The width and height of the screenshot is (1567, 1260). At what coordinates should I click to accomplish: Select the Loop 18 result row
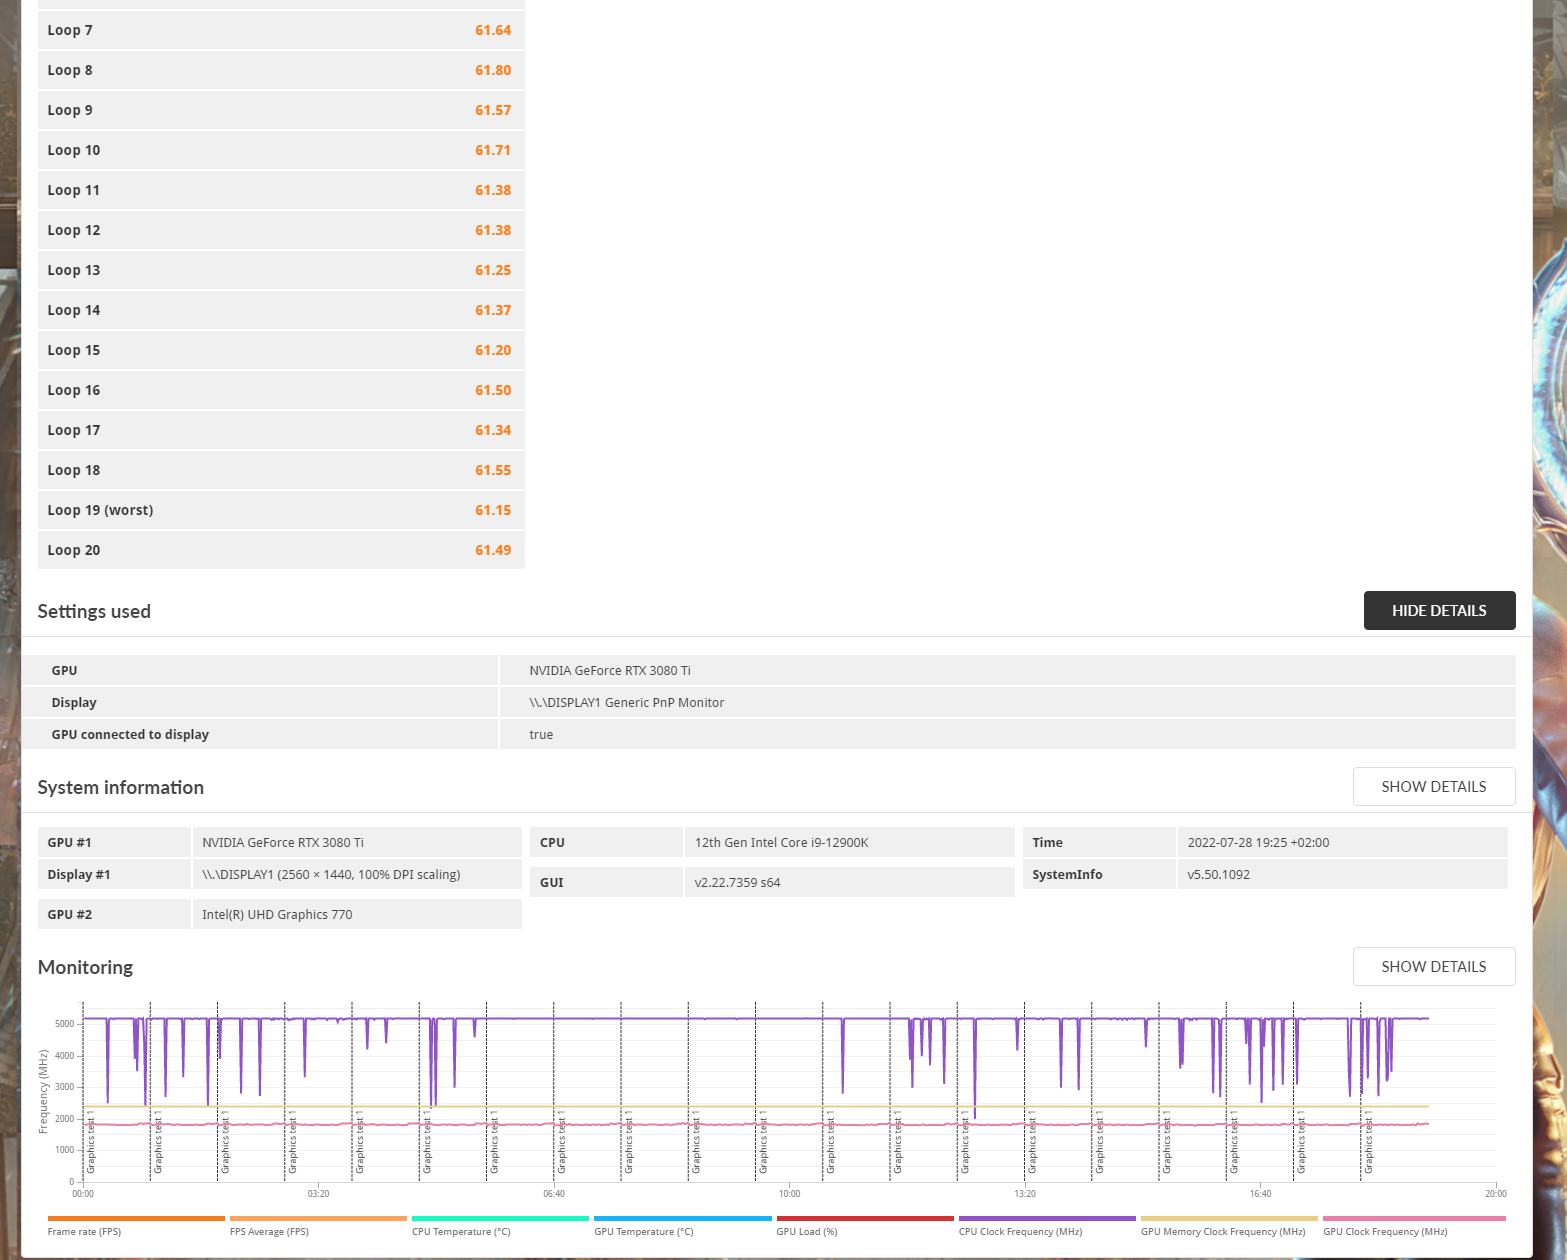281,470
